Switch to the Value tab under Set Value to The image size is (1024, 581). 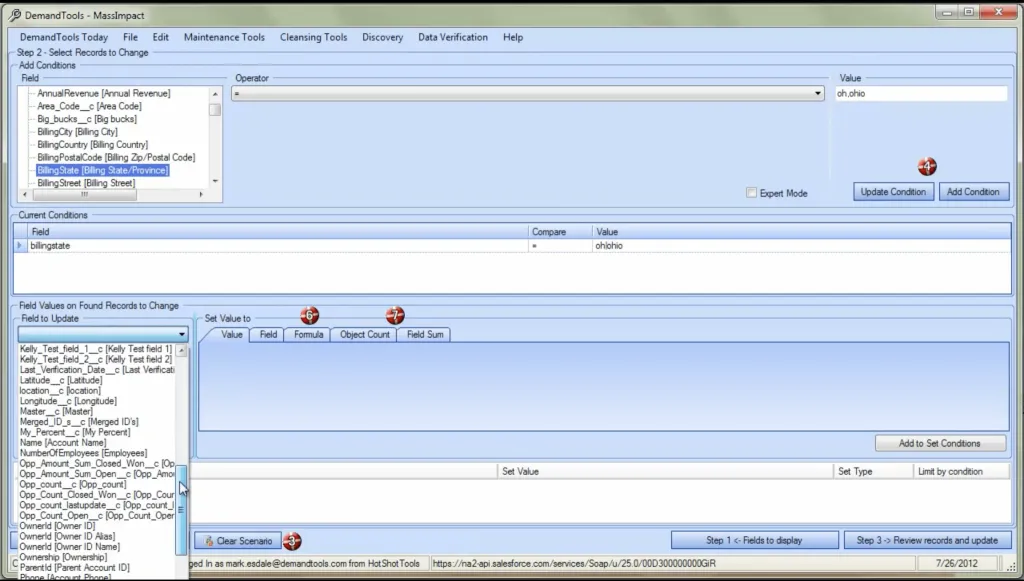click(231, 334)
